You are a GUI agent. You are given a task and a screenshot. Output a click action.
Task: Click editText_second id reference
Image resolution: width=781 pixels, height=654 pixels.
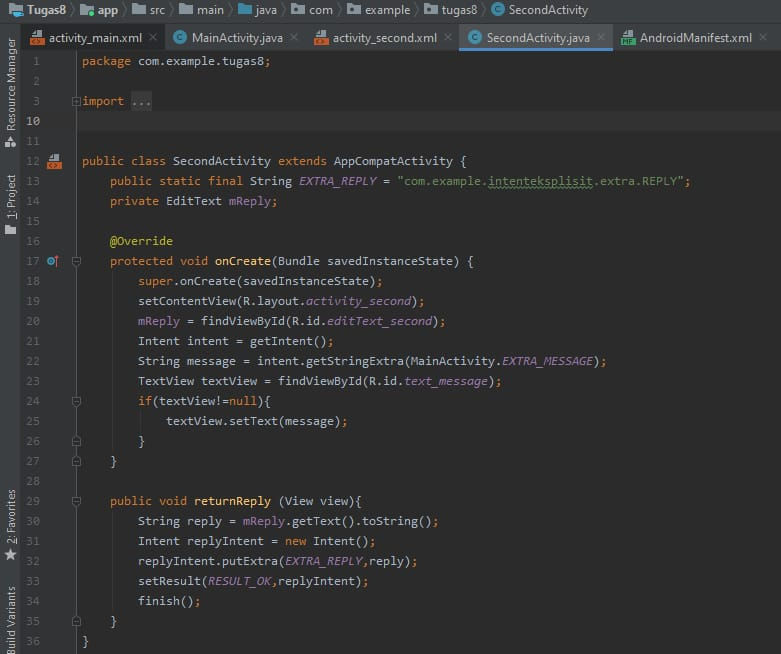pyautogui.click(x=379, y=321)
